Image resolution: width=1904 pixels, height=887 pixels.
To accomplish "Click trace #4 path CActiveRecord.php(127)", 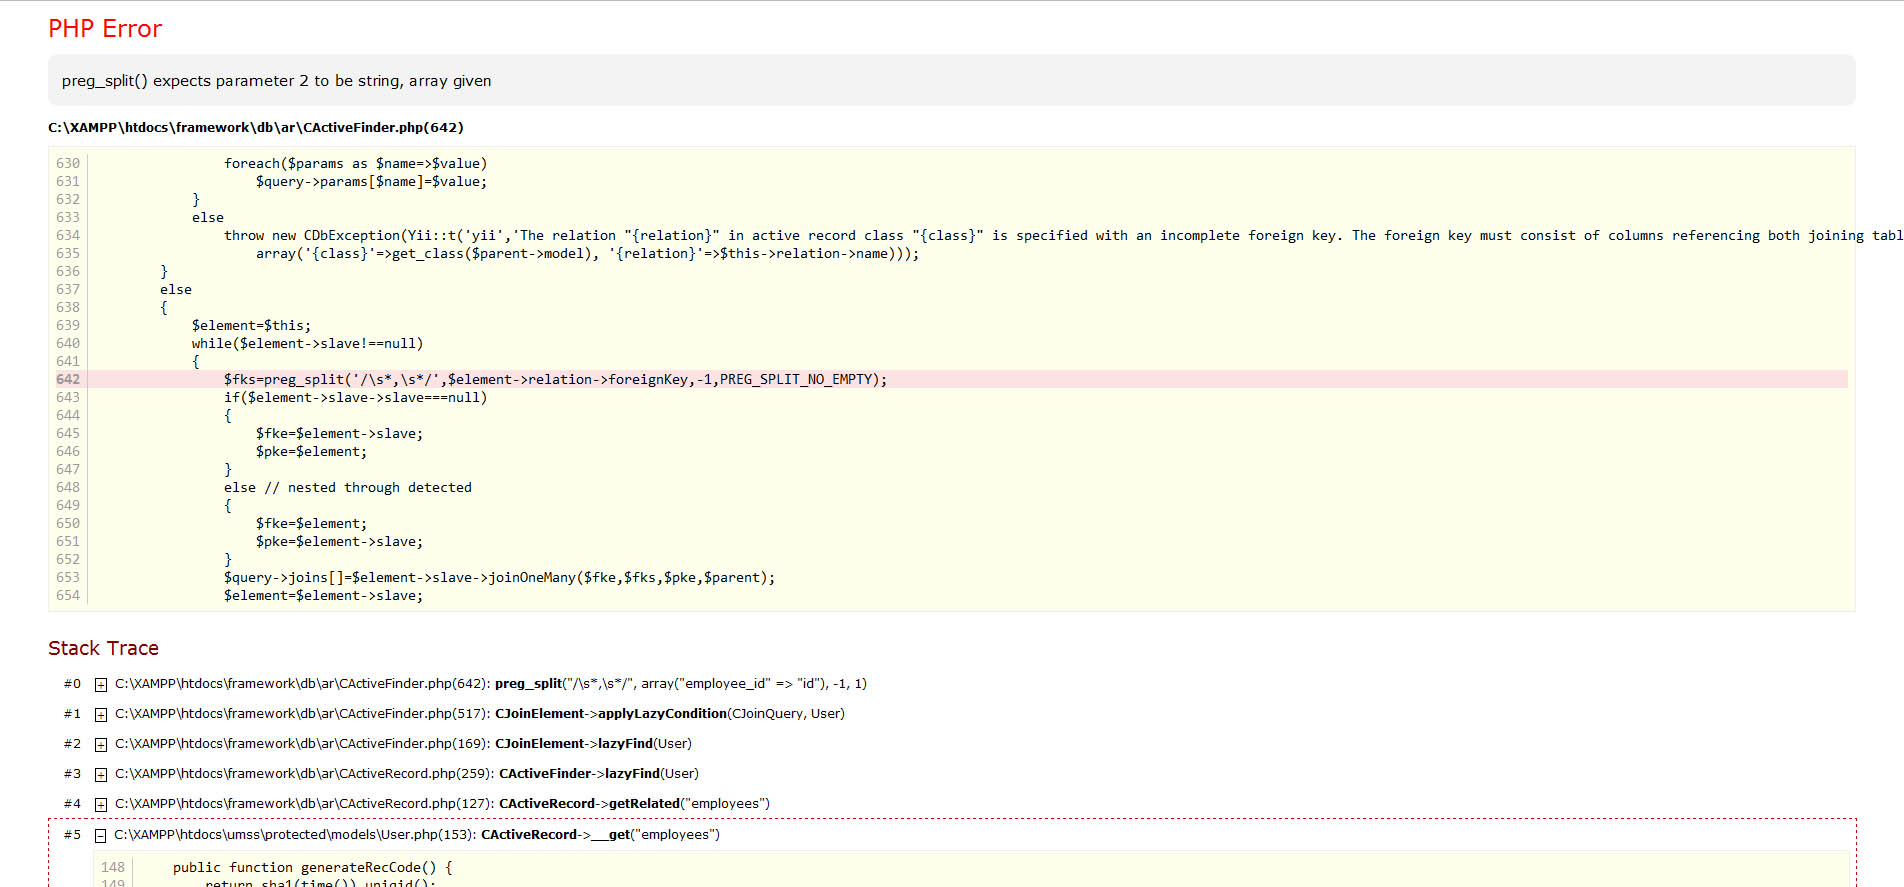I will [304, 804].
